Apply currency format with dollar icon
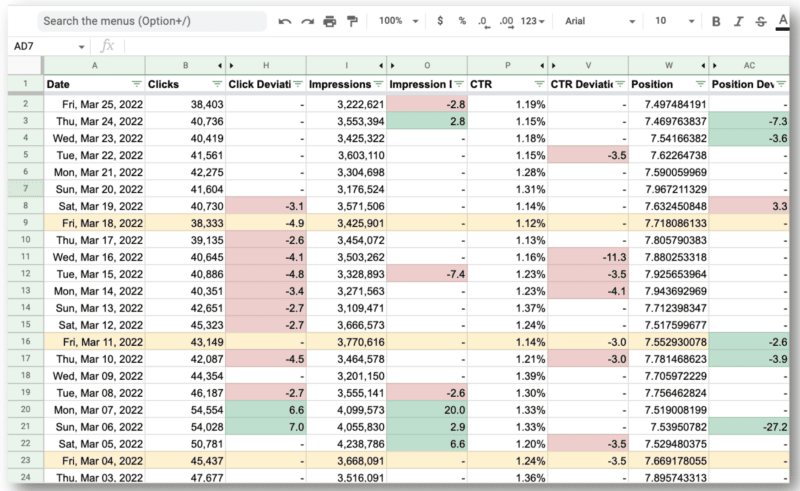The width and height of the screenshot is (800, 491). pos(441,21)
